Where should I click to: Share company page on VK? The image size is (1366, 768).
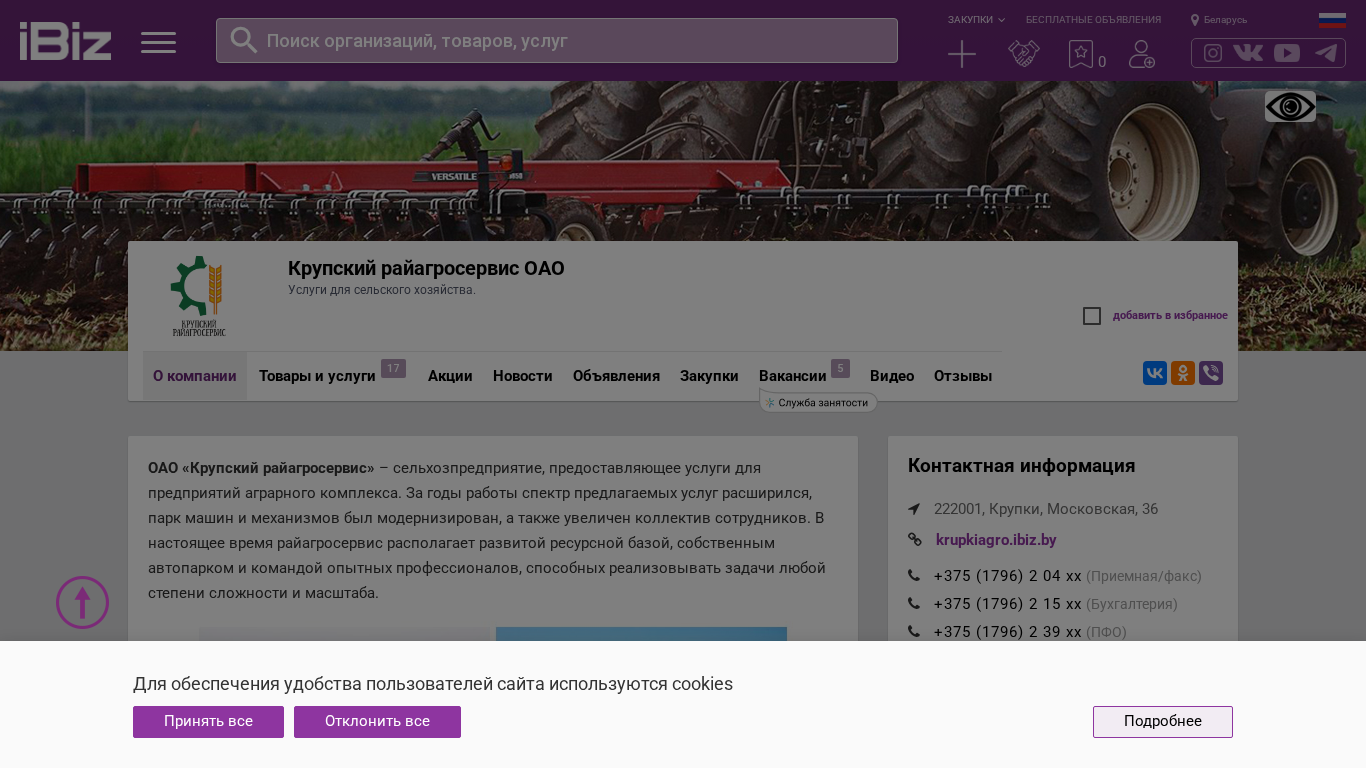[x=1155, y=373]
